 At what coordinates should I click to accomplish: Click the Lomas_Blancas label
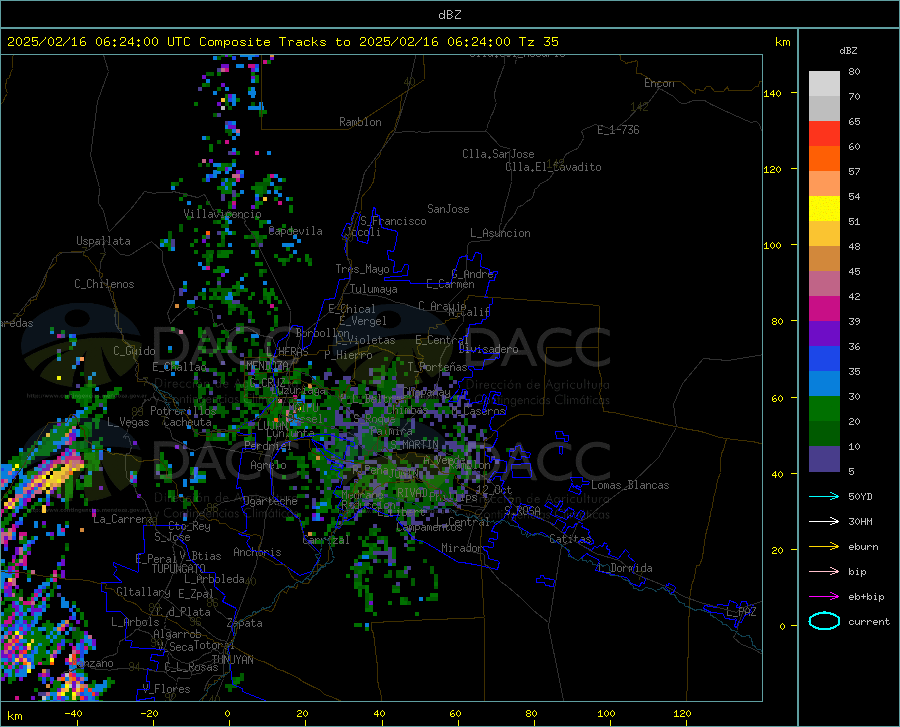630,485
